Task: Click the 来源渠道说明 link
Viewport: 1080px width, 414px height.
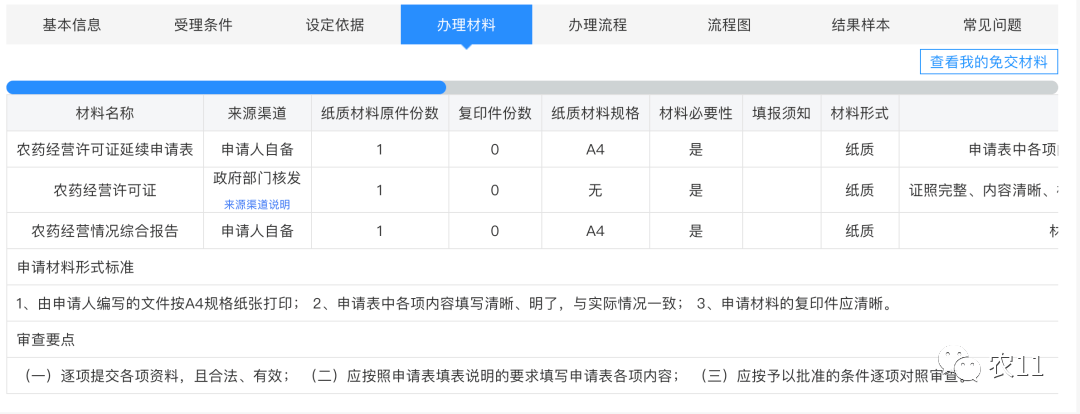Action: [257, 204]
